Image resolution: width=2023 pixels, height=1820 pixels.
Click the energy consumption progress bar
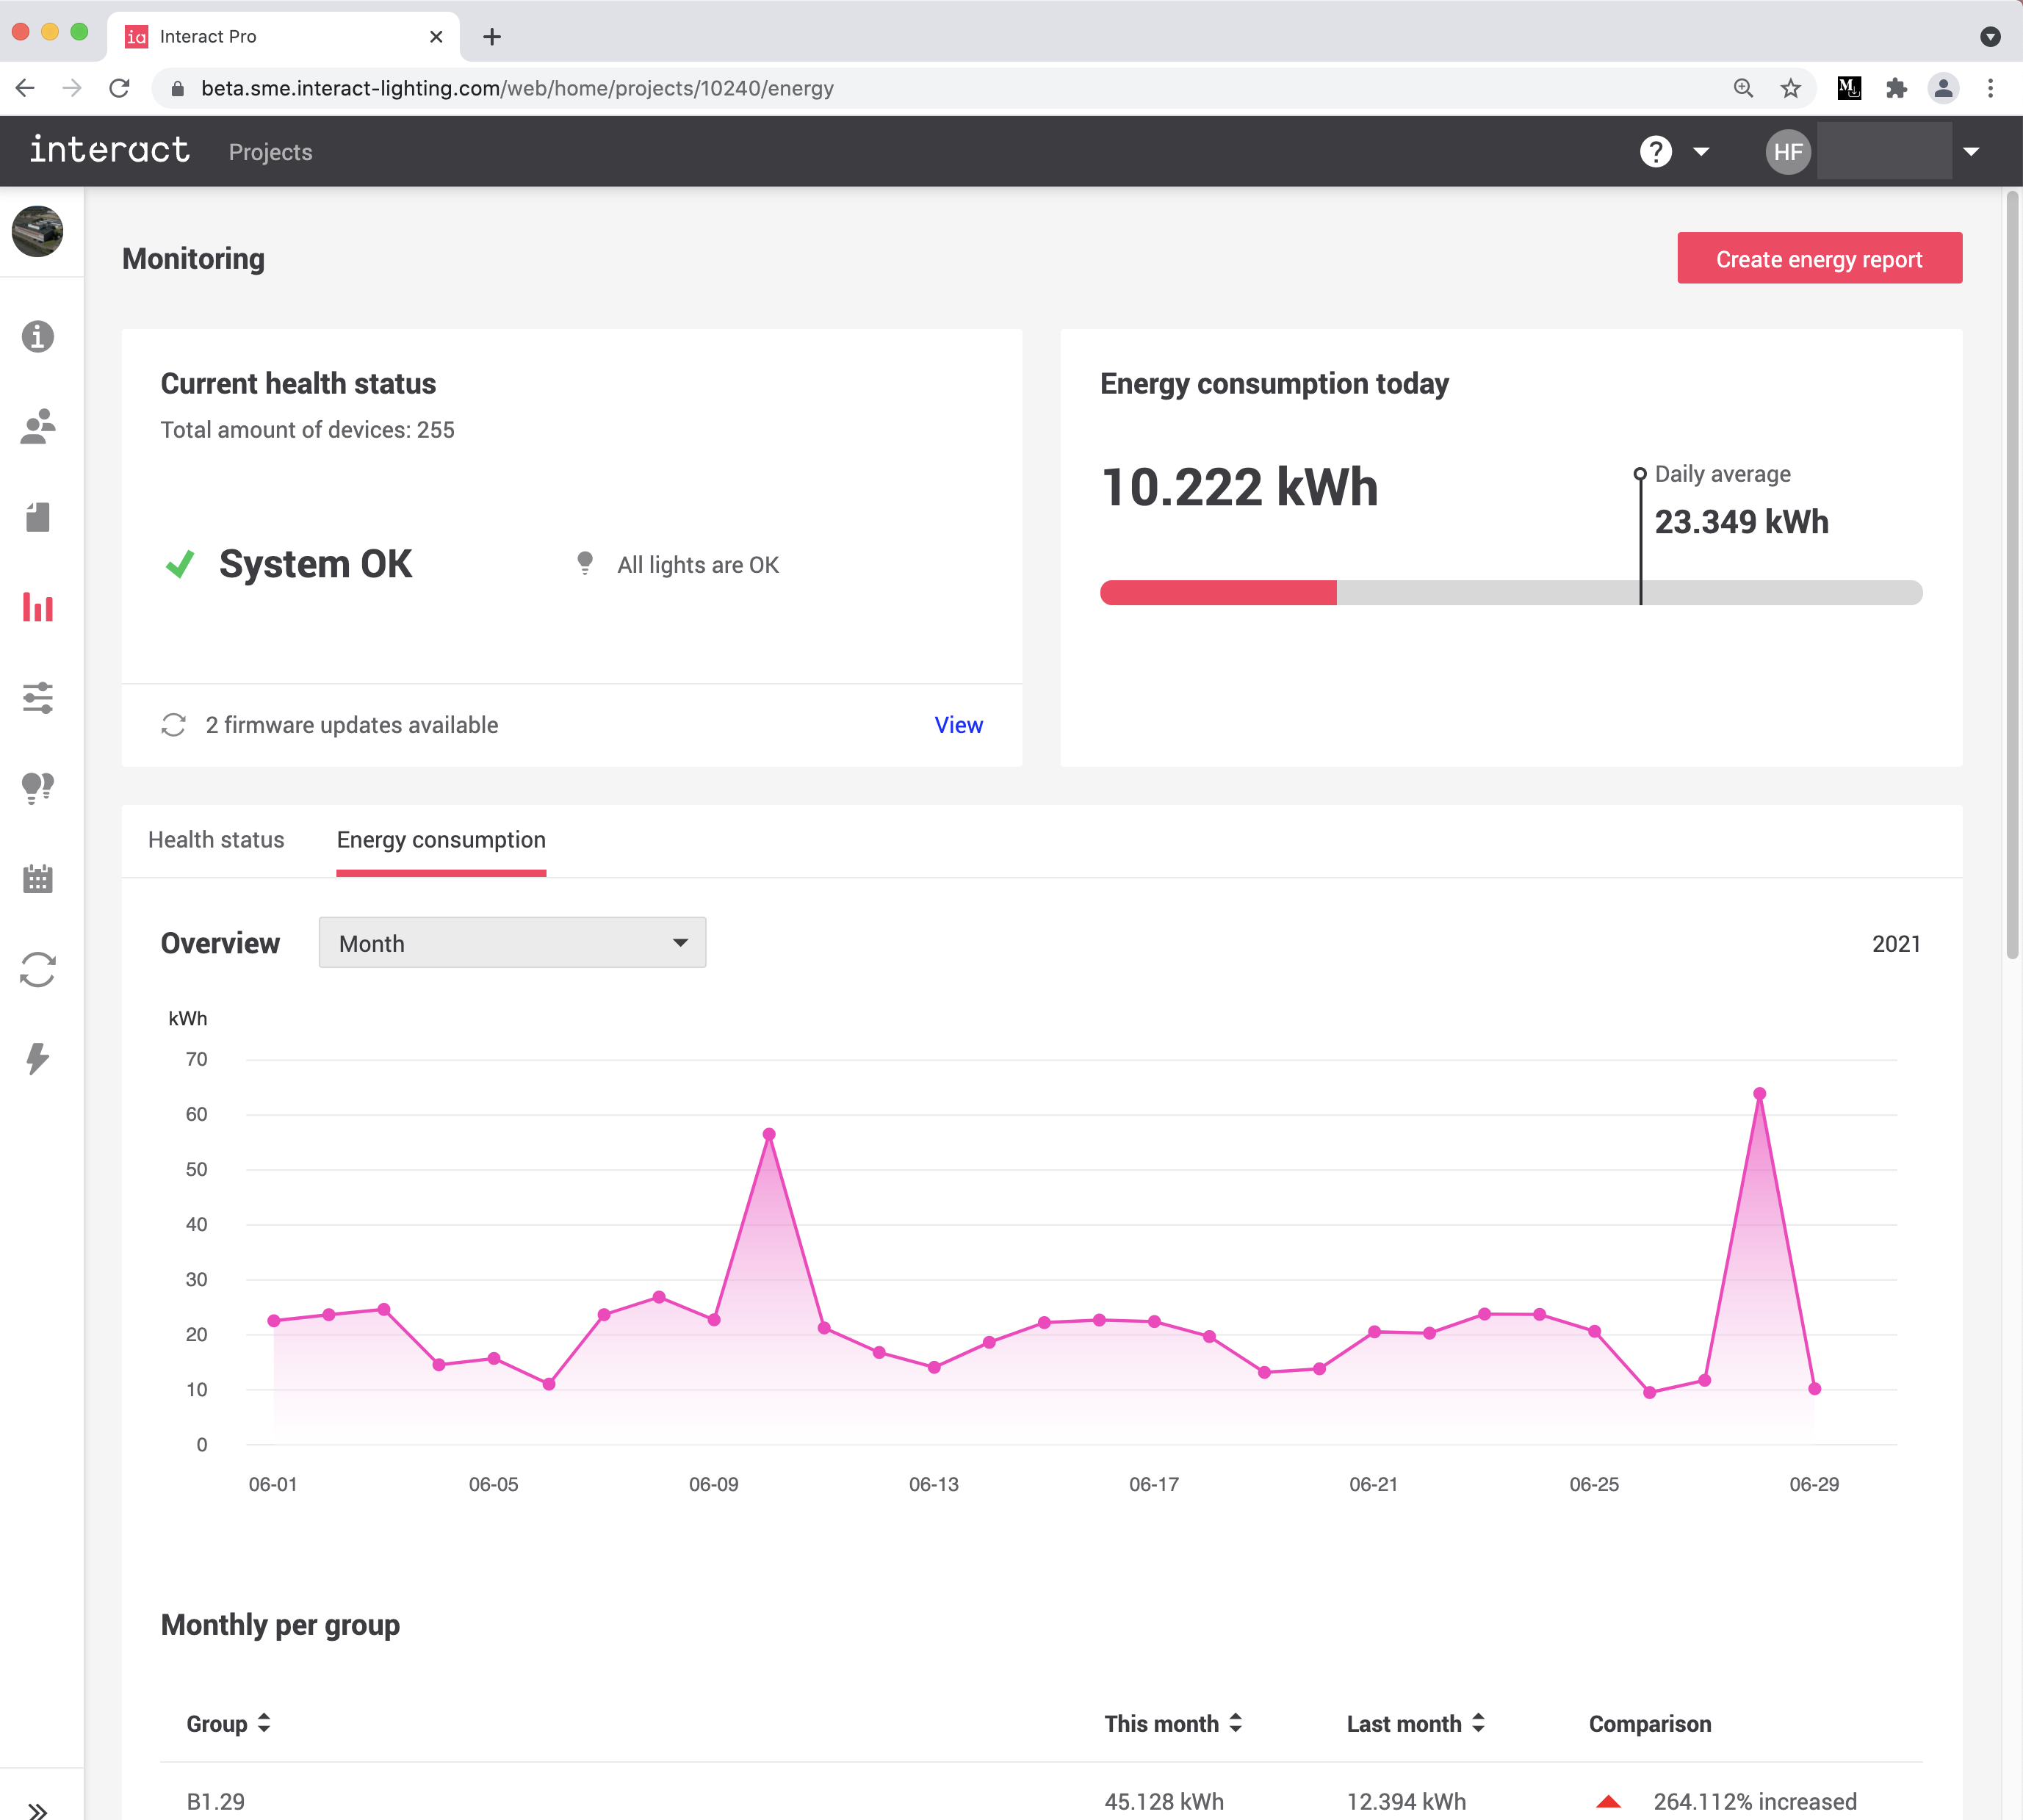[1510, 593]
